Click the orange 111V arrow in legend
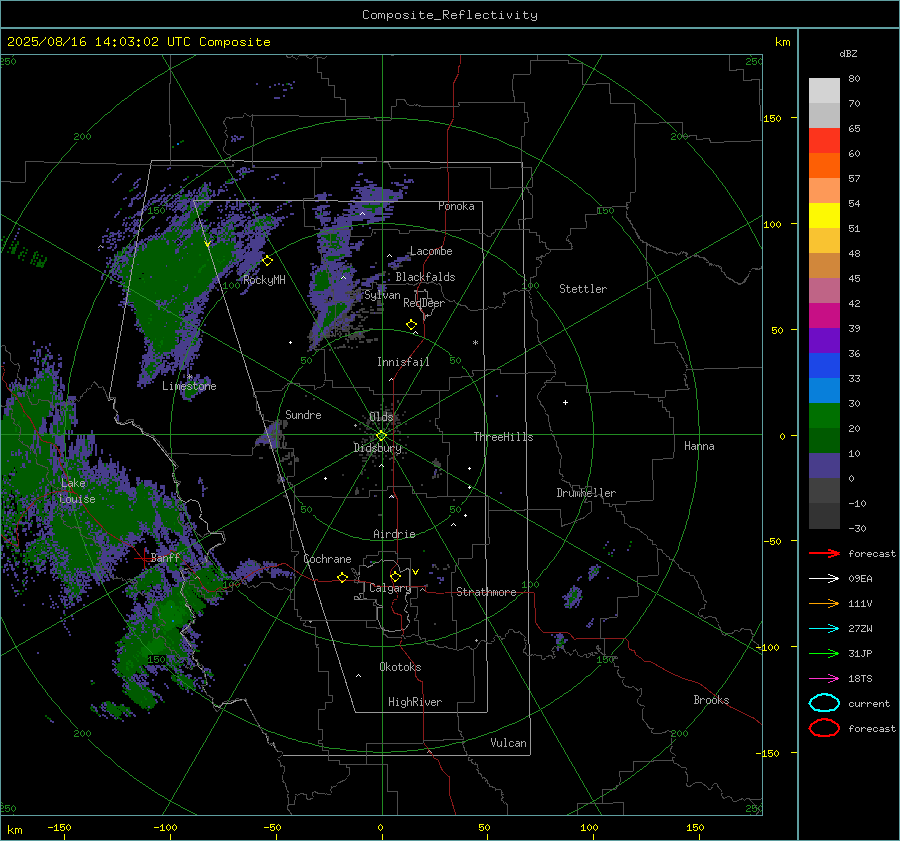 click(824, 603)
